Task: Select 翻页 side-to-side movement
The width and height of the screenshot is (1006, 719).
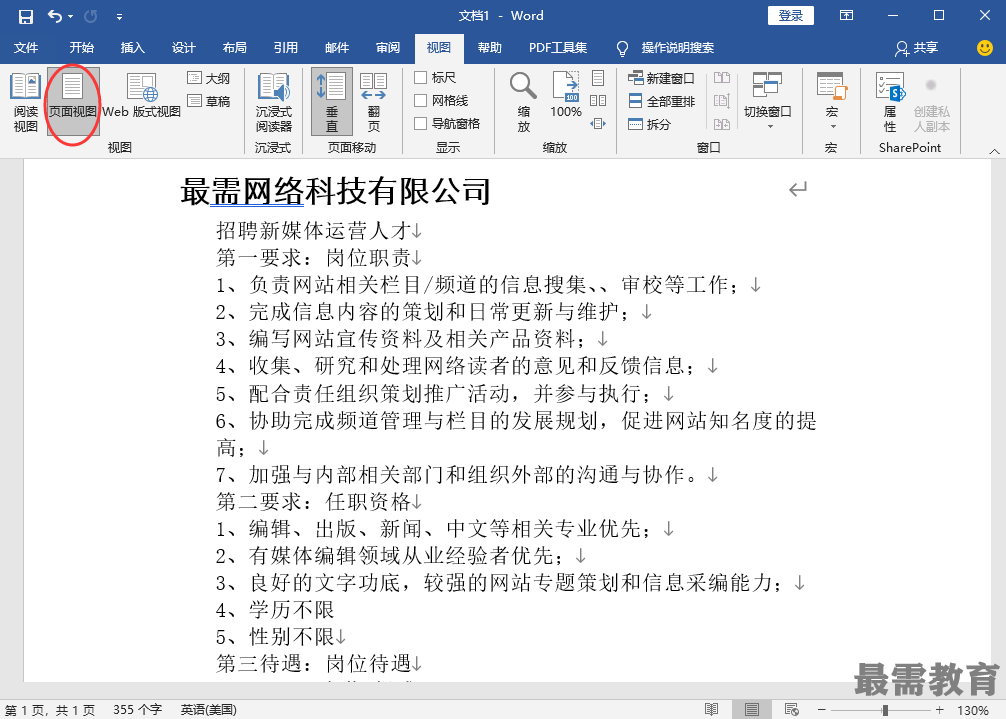Action: [373, 101]
